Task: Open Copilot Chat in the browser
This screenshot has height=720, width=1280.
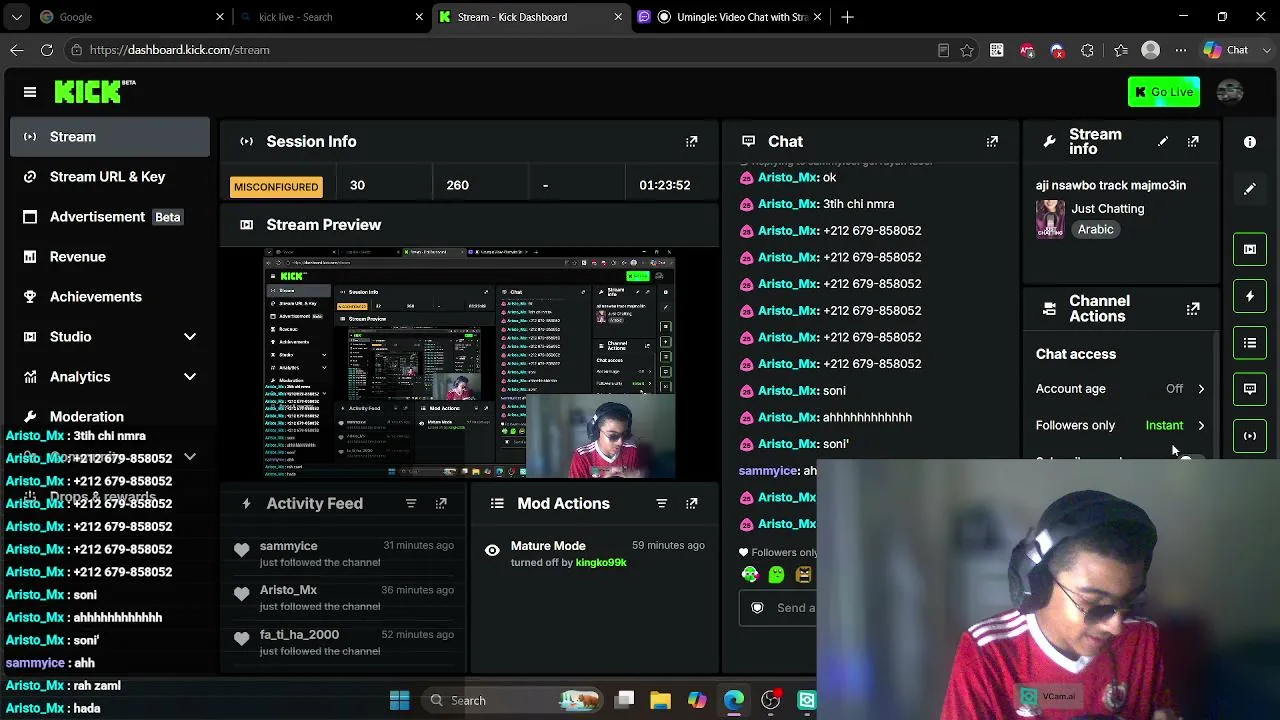Action: [x=1226, y=50]
